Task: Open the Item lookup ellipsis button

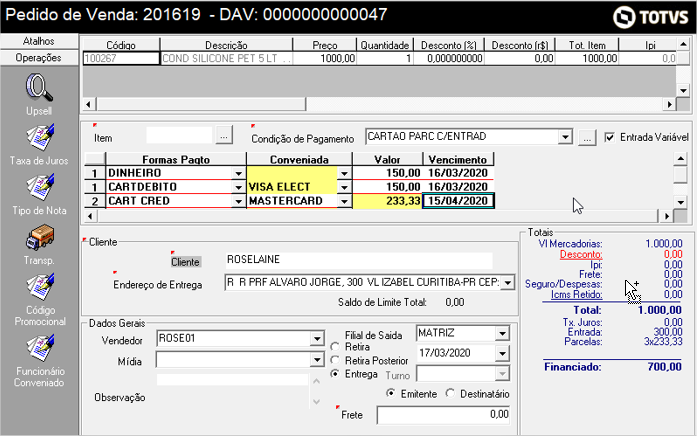Action: click(224, 136)
